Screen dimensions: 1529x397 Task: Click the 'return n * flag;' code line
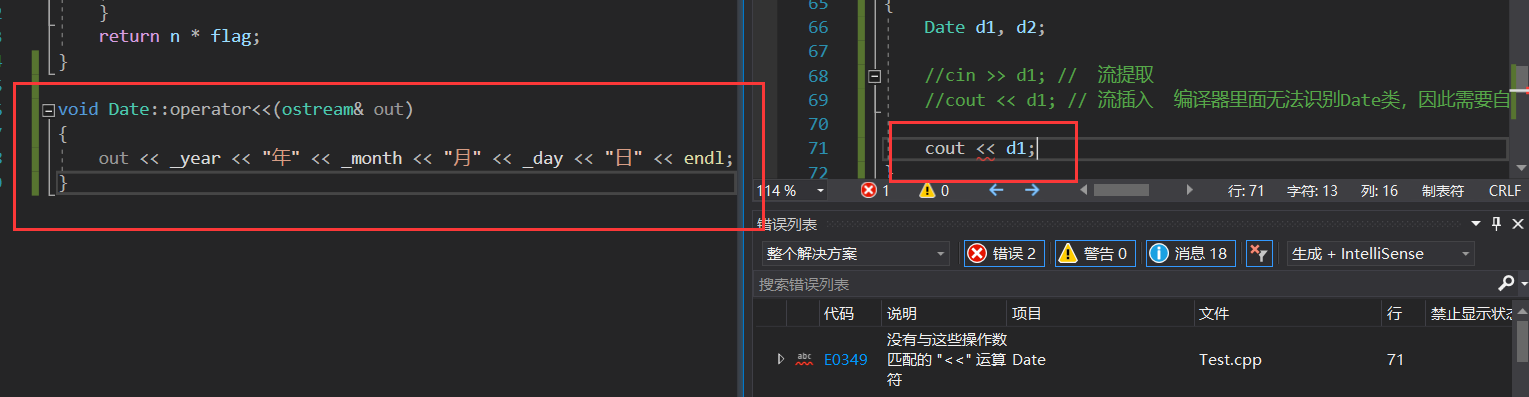pos(179,36)
